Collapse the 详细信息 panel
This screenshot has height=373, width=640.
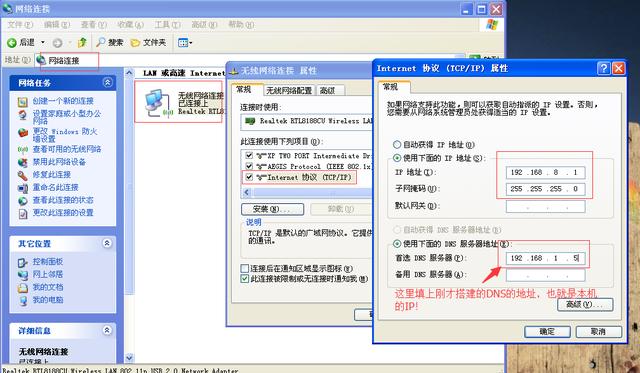(107, 330)
